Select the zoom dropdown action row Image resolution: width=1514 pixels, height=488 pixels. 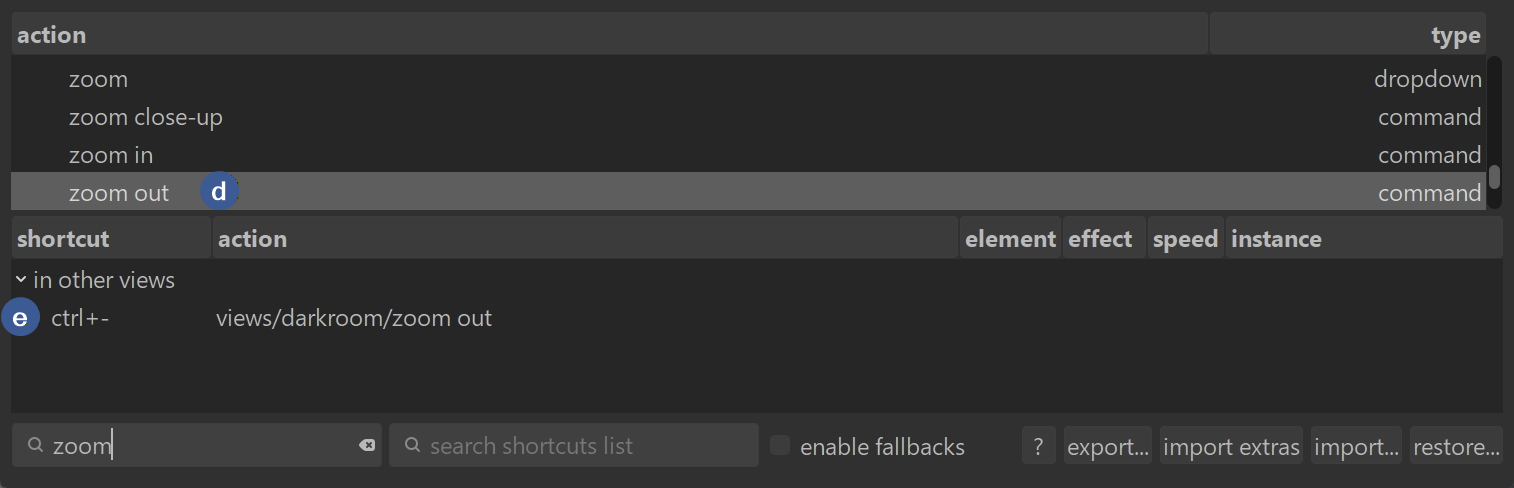[x=98, y=79]
